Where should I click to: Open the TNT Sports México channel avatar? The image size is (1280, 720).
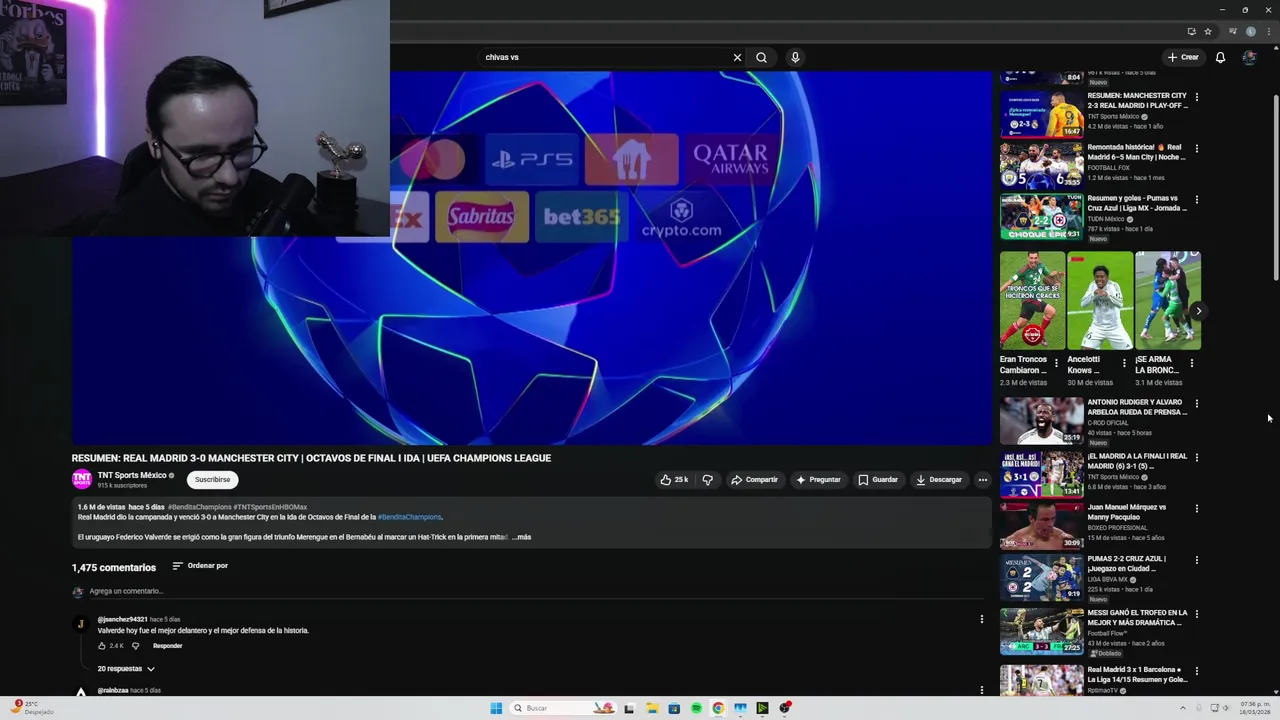point(81,479)
